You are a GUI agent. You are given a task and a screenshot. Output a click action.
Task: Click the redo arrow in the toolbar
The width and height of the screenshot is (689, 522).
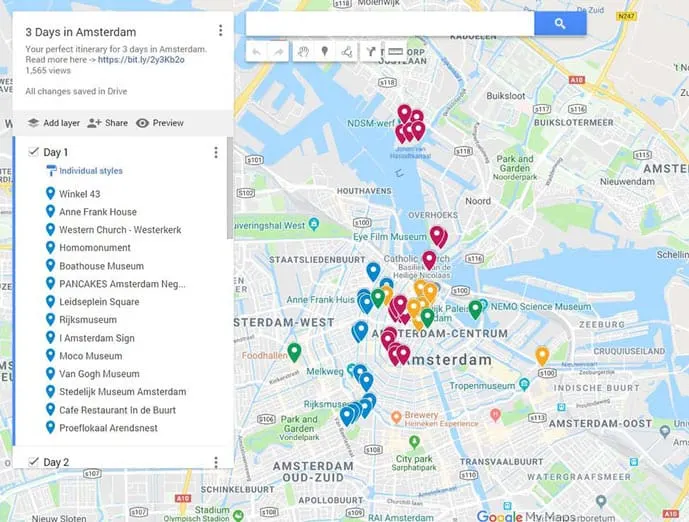pos(278,52)
